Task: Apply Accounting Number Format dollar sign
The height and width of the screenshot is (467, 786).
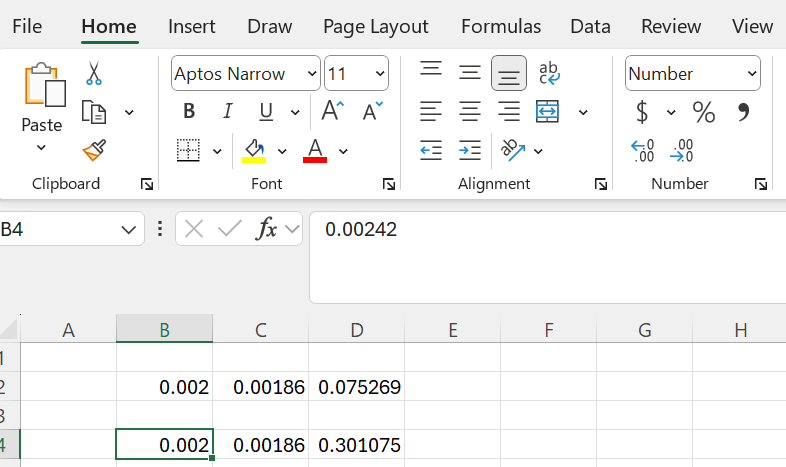Action: point(642,112)
